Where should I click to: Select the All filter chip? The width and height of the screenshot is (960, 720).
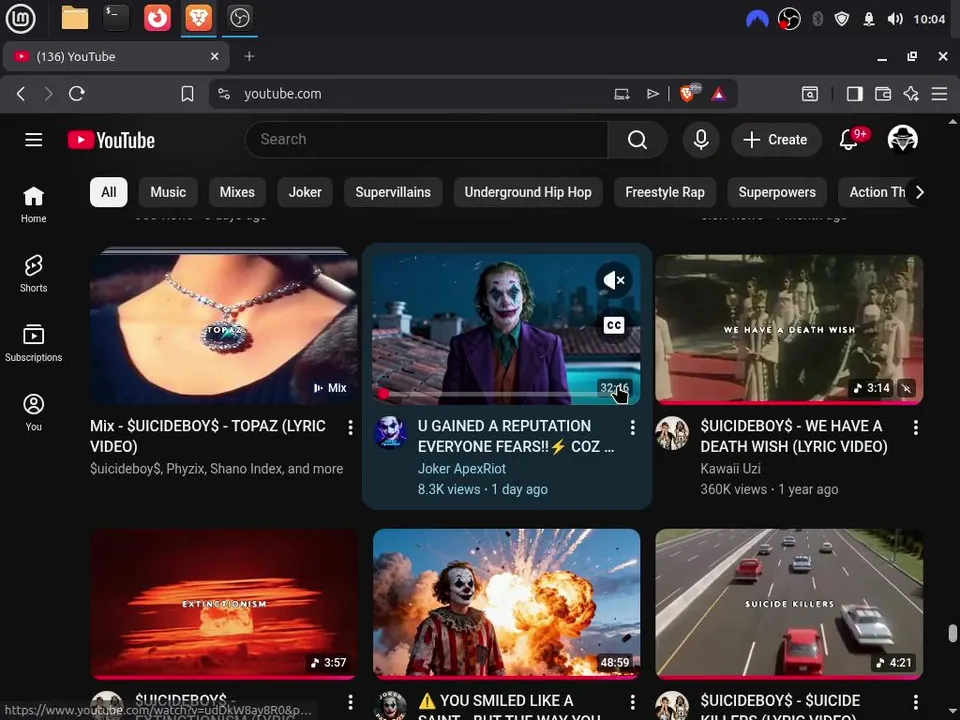pos(108,192)
